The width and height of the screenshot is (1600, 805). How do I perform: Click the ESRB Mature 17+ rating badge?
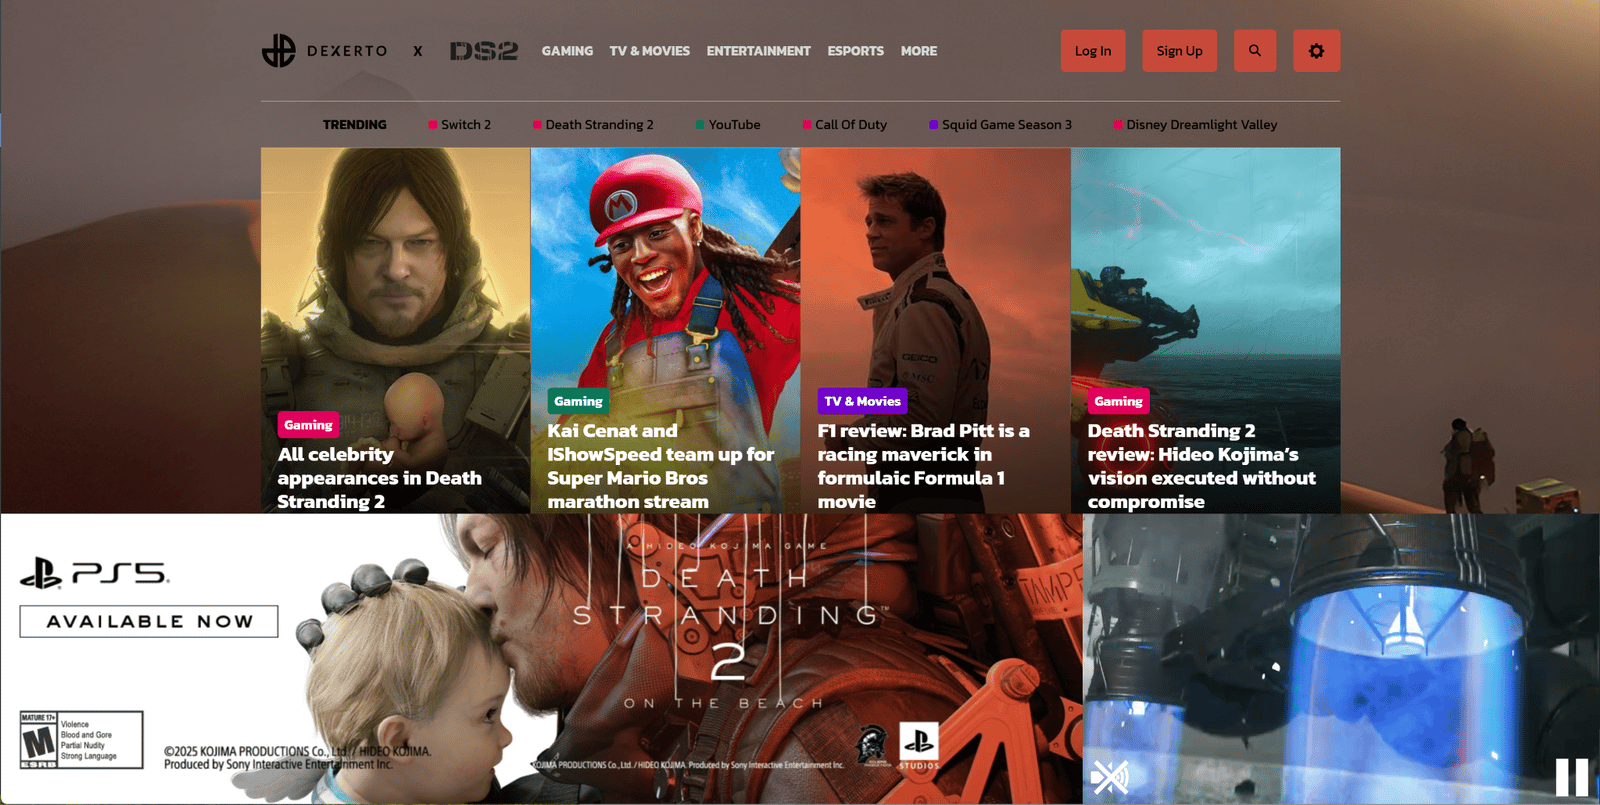(x=81, y=740)
